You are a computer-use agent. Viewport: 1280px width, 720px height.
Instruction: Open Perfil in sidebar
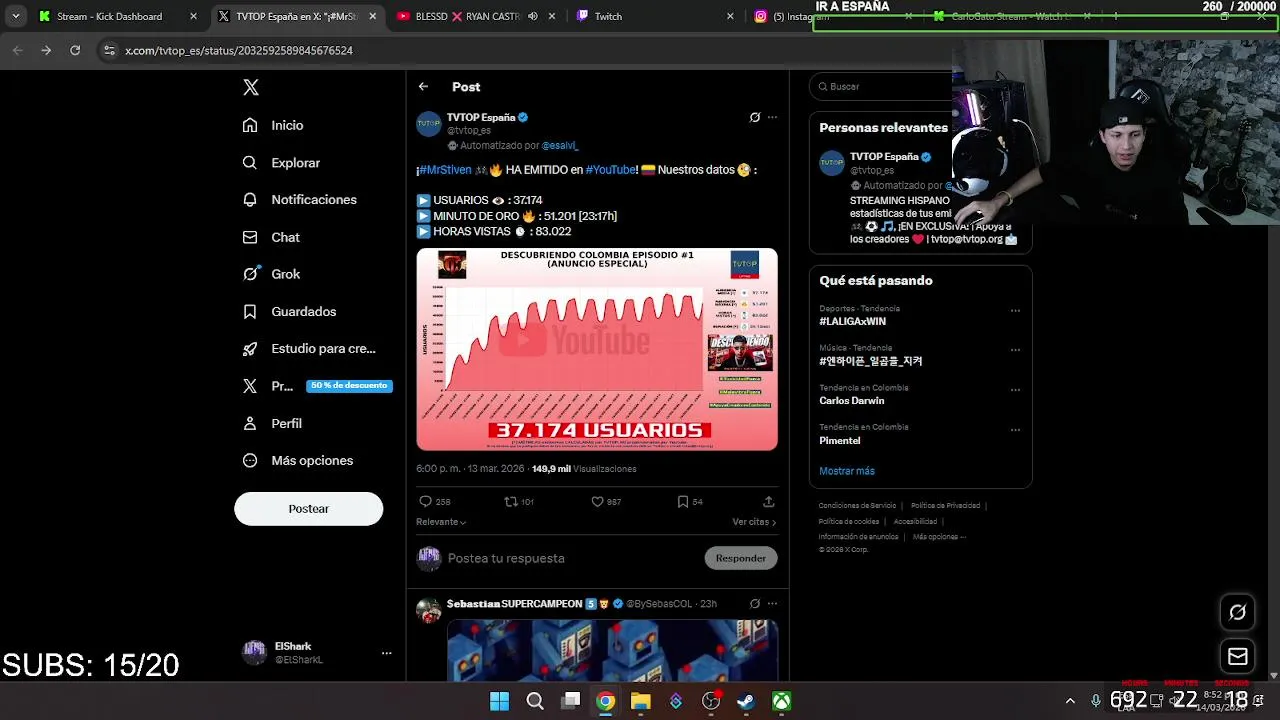point(272,423)
